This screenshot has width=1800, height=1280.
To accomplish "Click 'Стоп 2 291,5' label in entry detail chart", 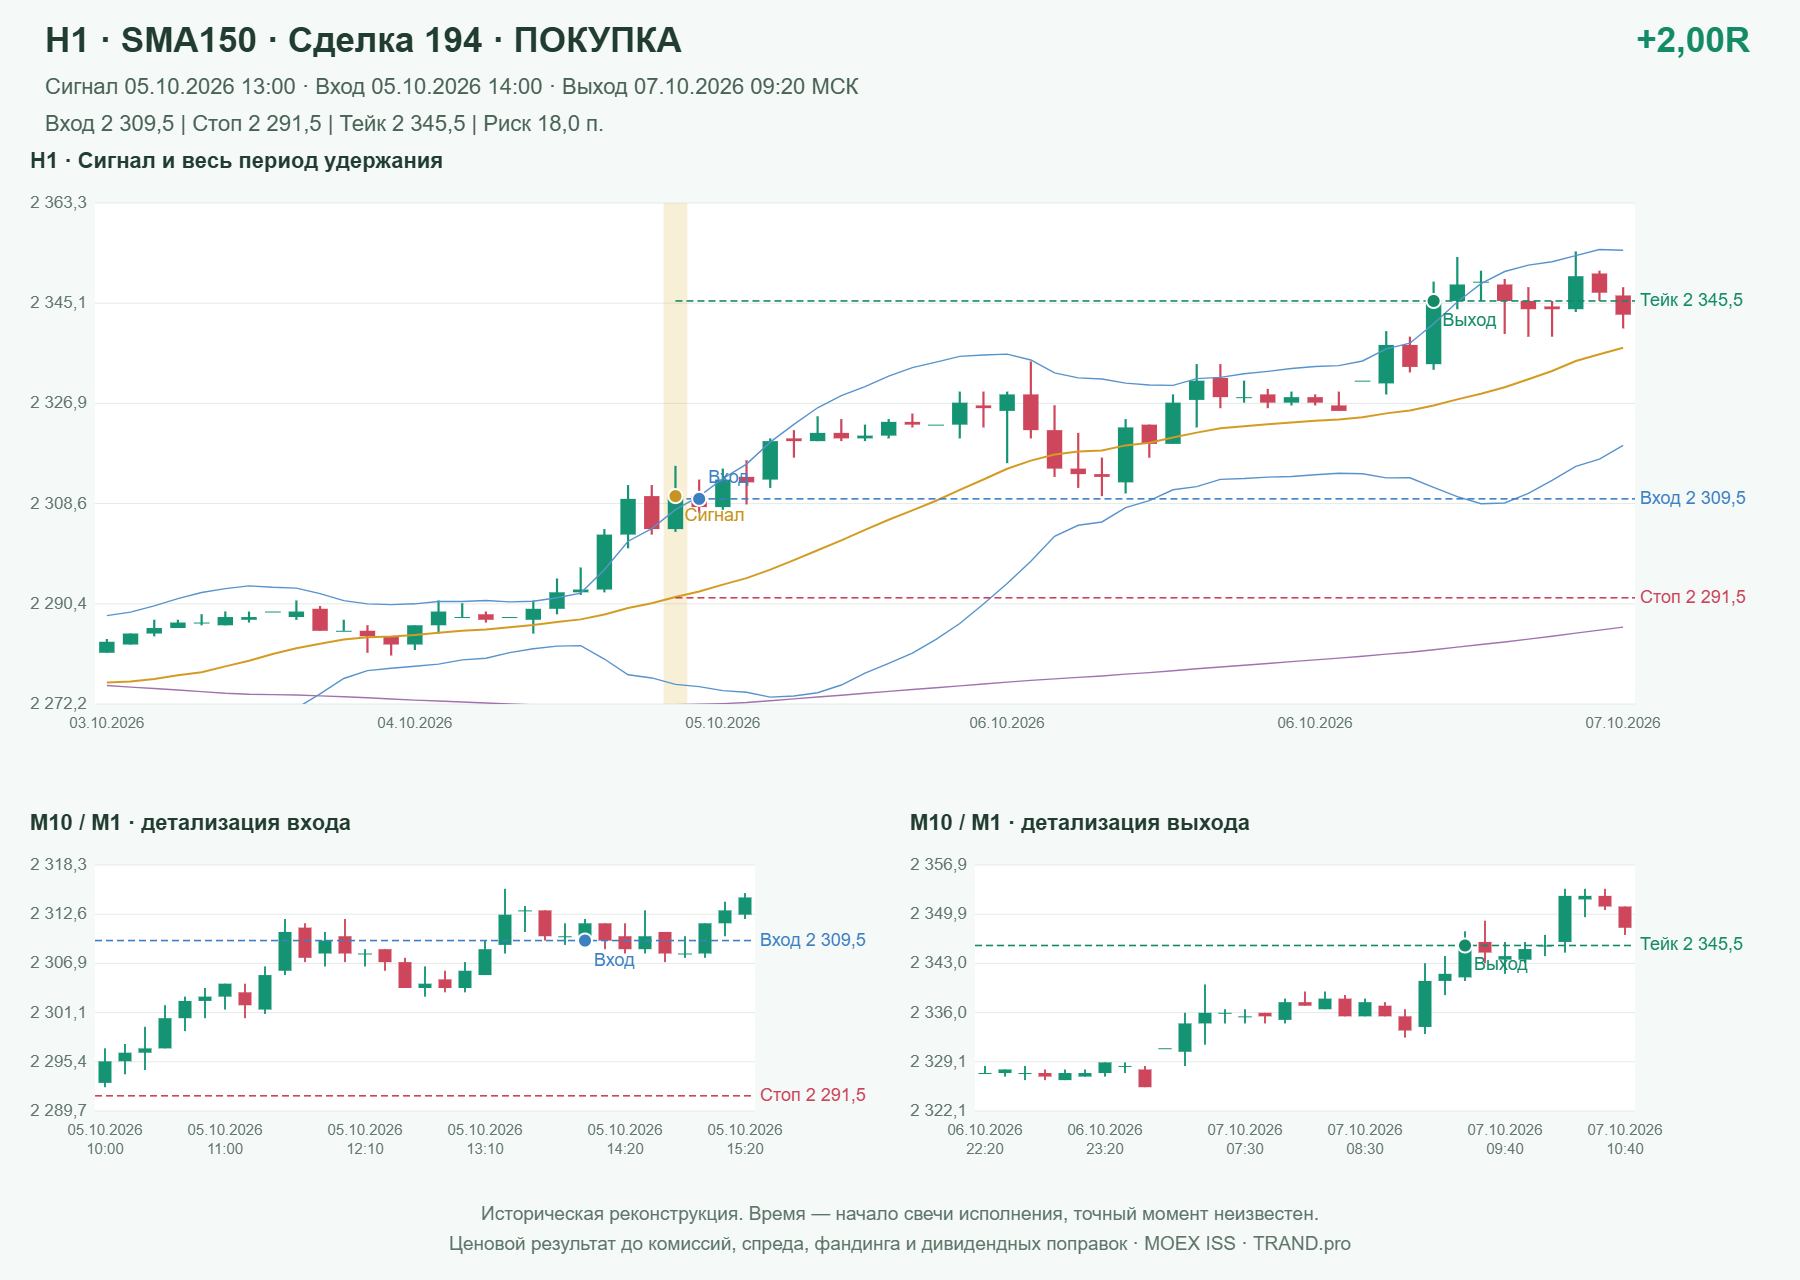I will tap(812, 1095).
